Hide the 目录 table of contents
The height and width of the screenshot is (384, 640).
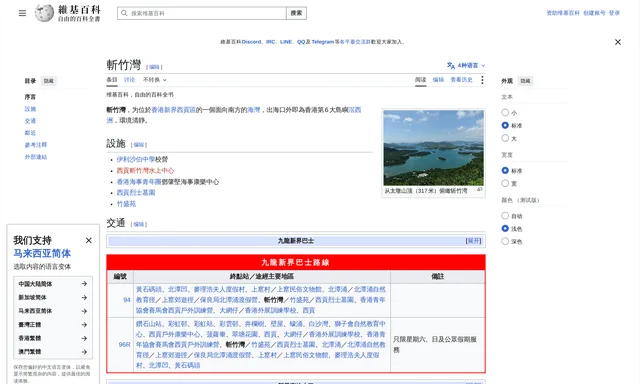click(49, 81)
